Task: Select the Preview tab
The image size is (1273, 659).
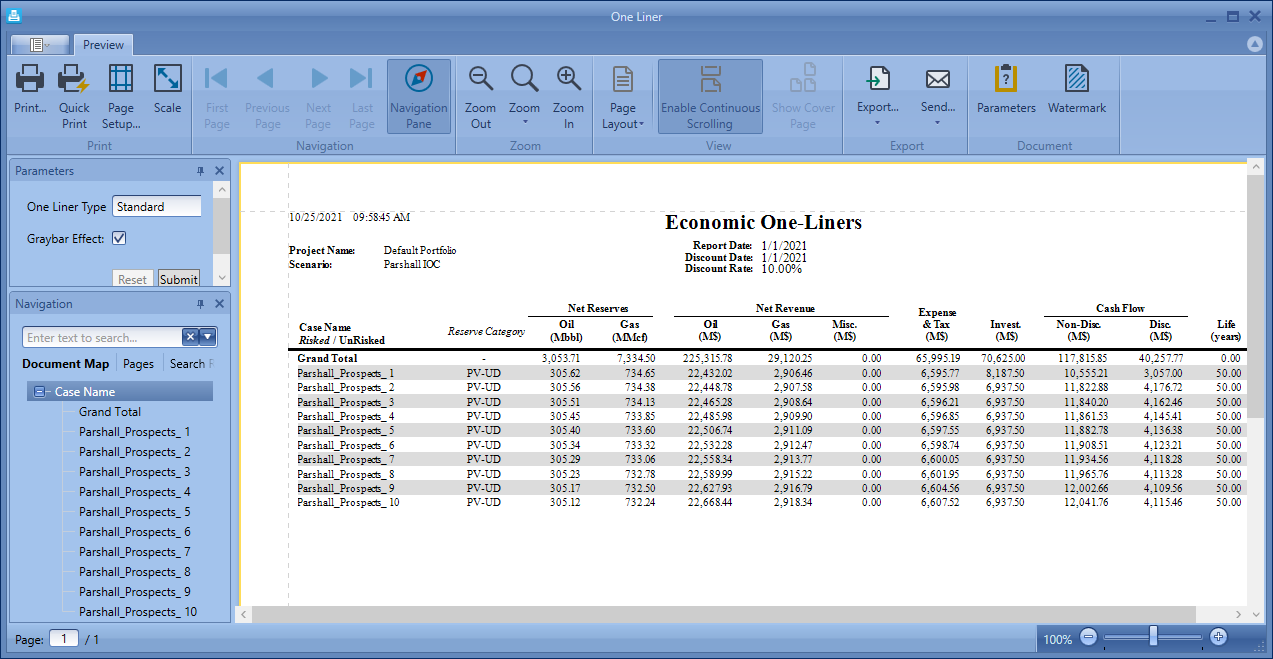Action: pos(103,44)
